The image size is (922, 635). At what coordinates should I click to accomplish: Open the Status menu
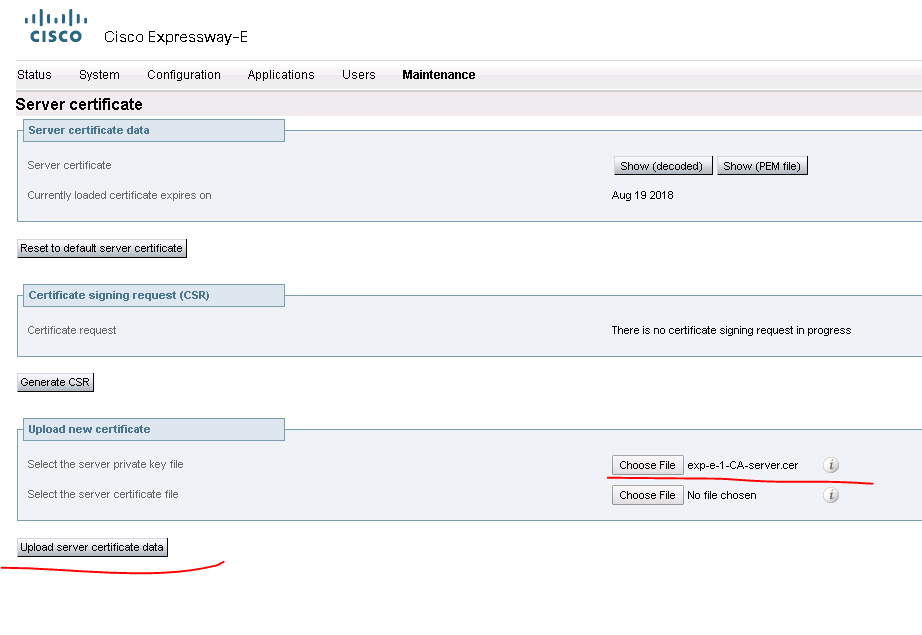[x=34, y=75]
